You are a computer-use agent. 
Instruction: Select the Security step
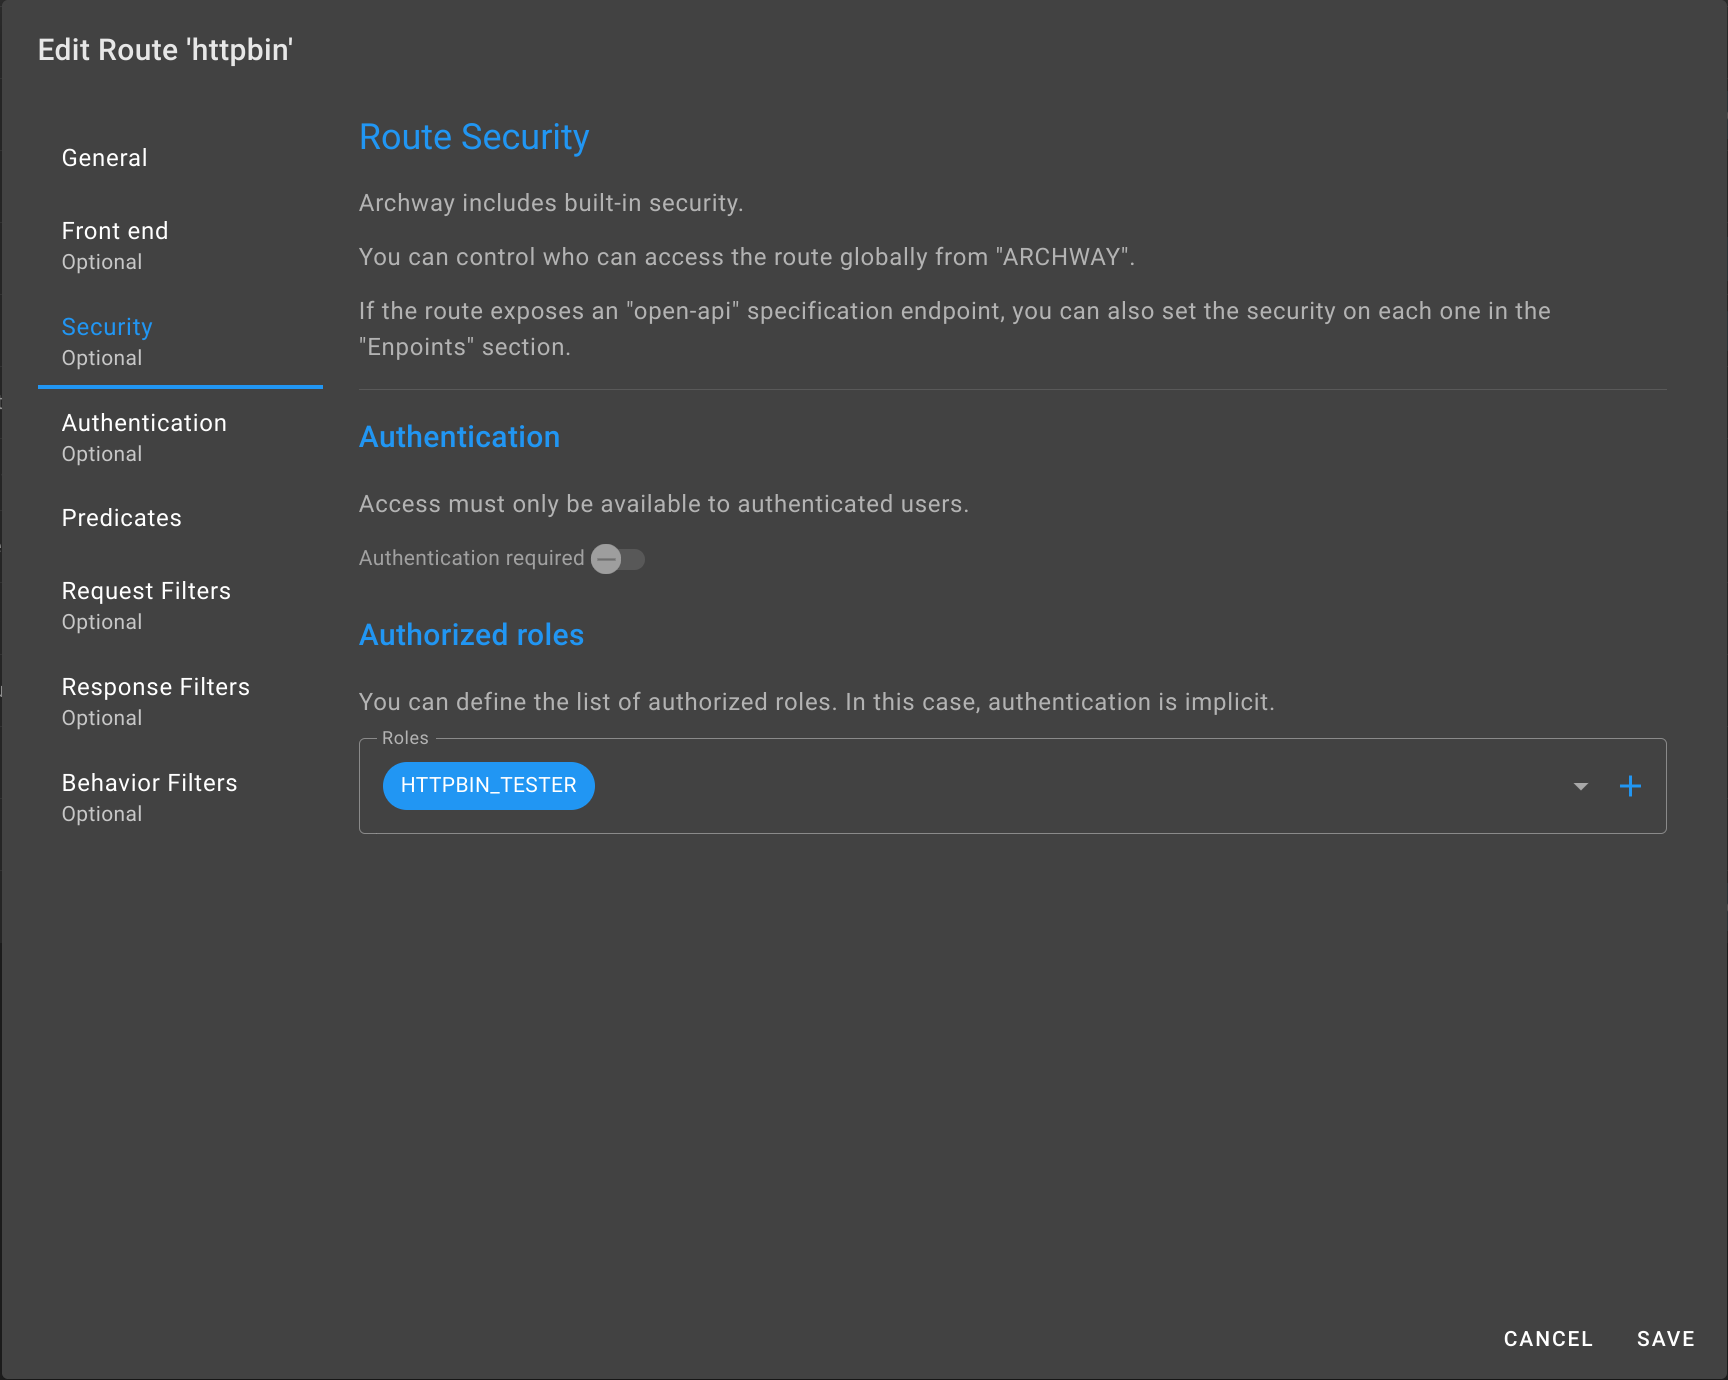[180, 341]
